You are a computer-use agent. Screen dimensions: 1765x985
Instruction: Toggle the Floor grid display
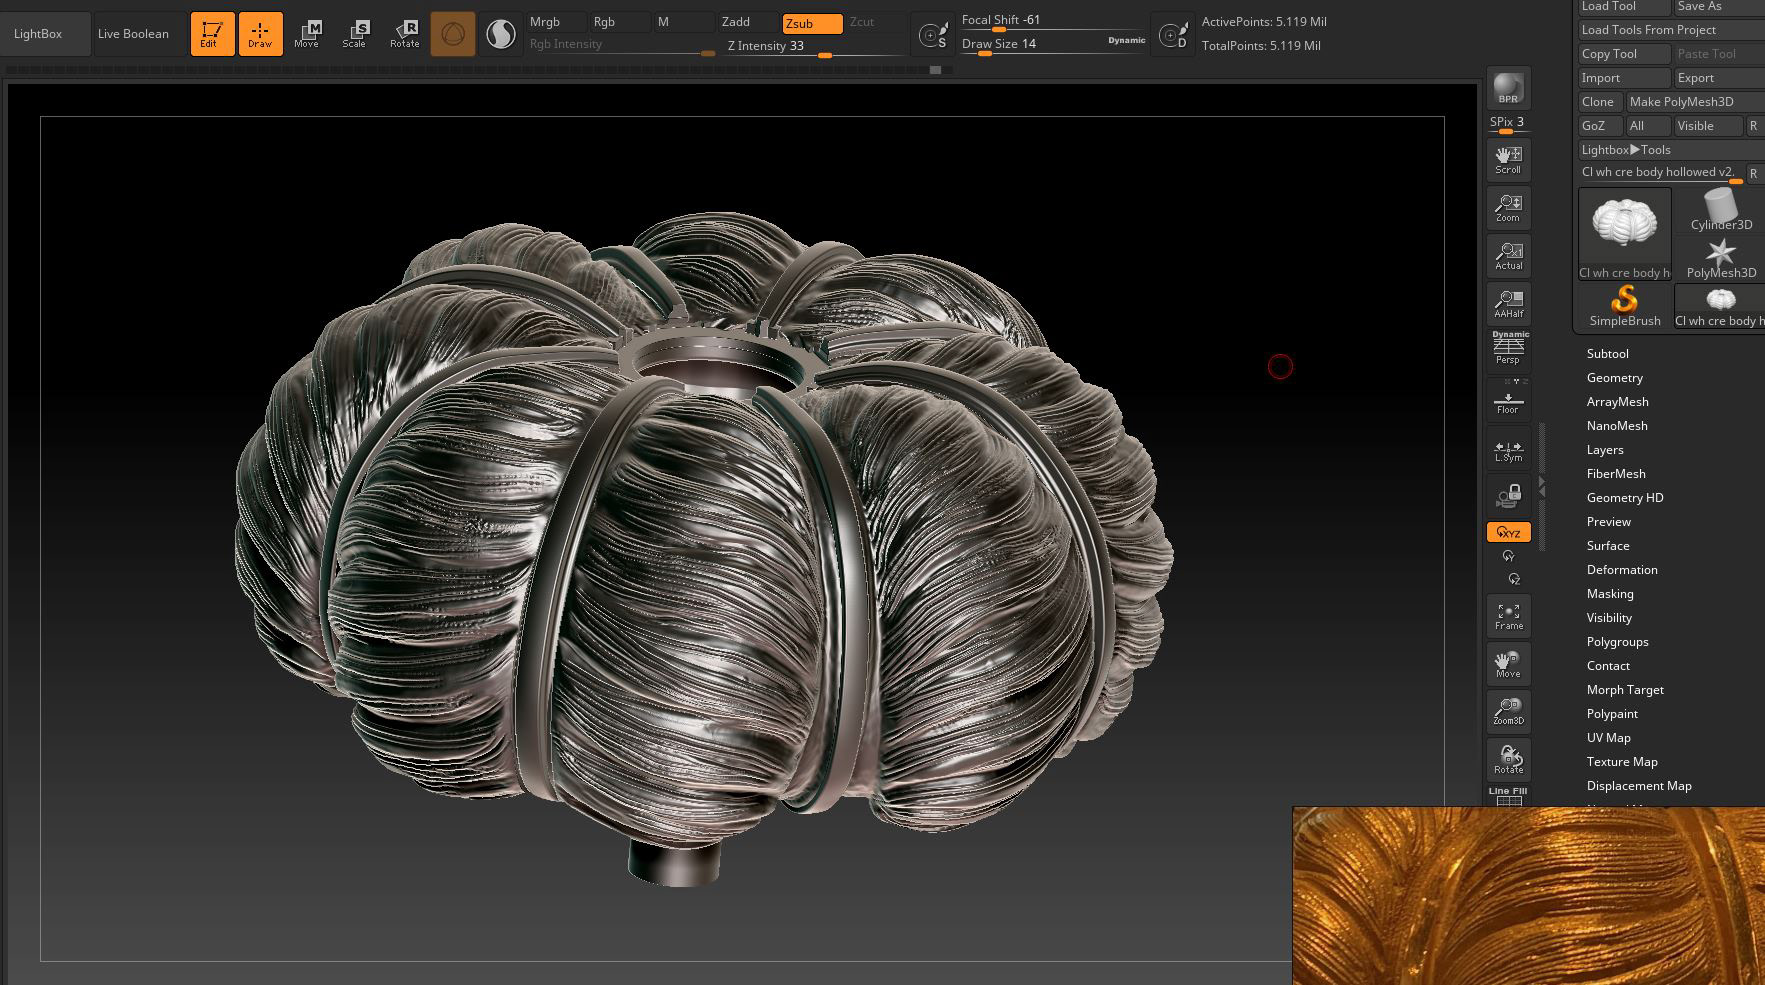coord(1508,400)
